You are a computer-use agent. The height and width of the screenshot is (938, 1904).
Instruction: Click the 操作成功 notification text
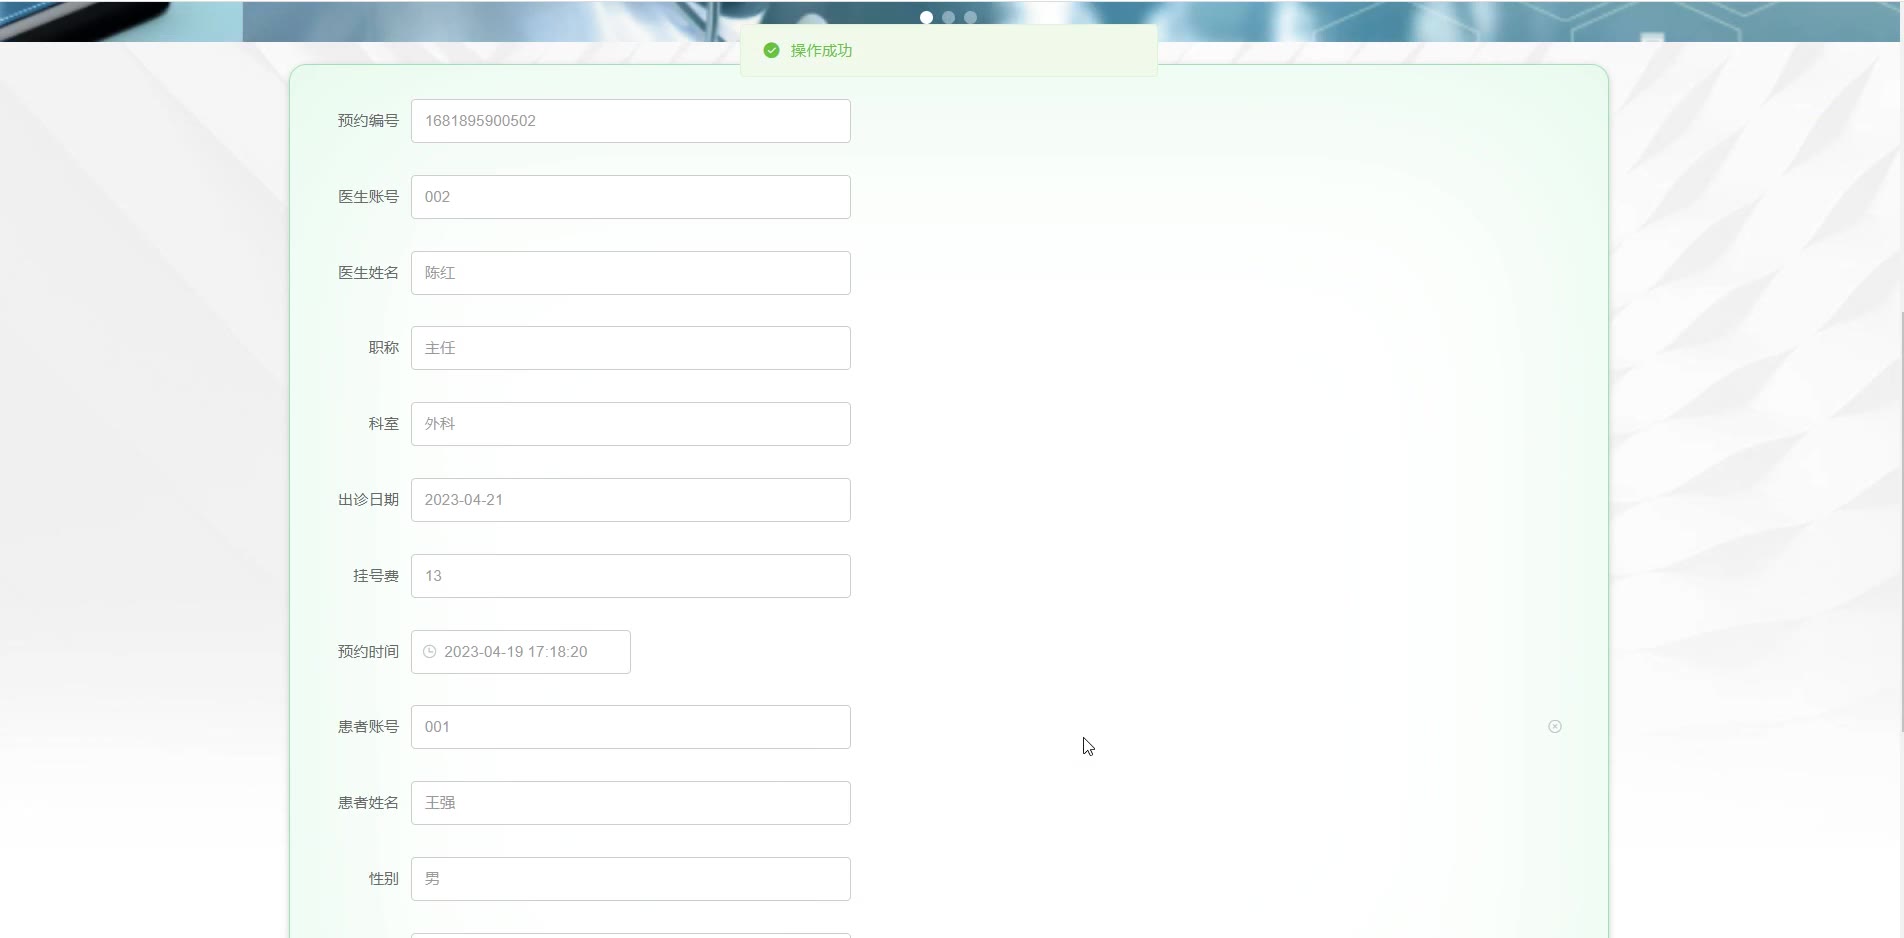click(821, 50)
